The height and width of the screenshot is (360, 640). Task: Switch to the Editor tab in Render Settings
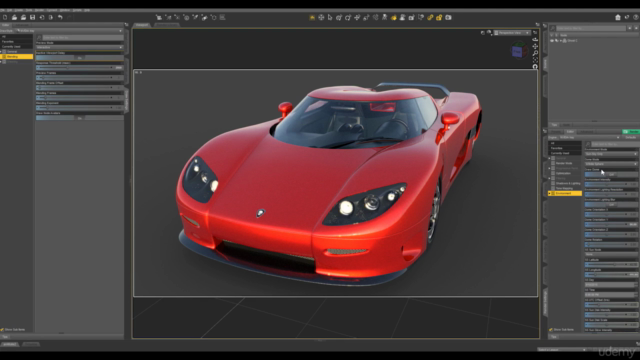coord(570,131)
